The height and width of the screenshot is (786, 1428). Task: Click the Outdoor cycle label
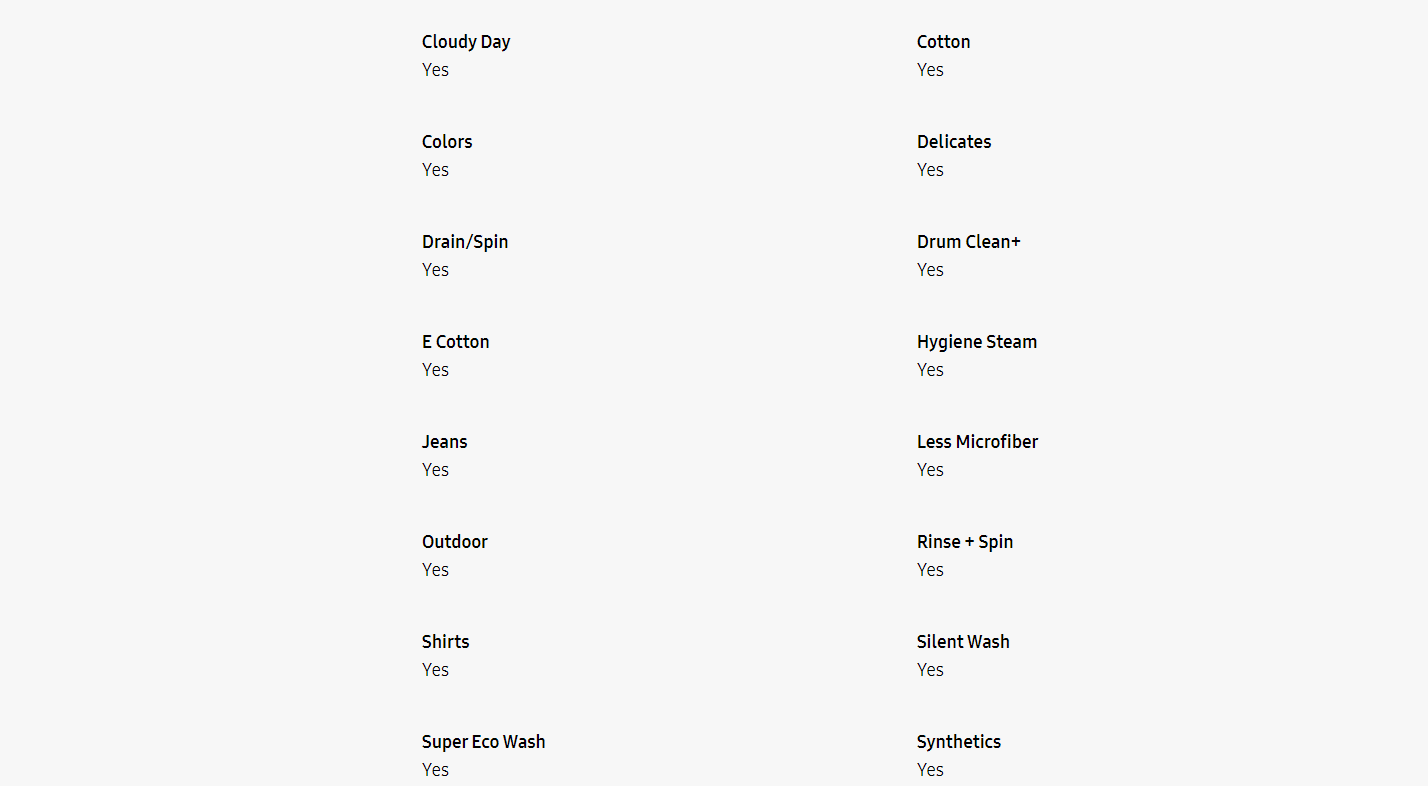[455, 542]
